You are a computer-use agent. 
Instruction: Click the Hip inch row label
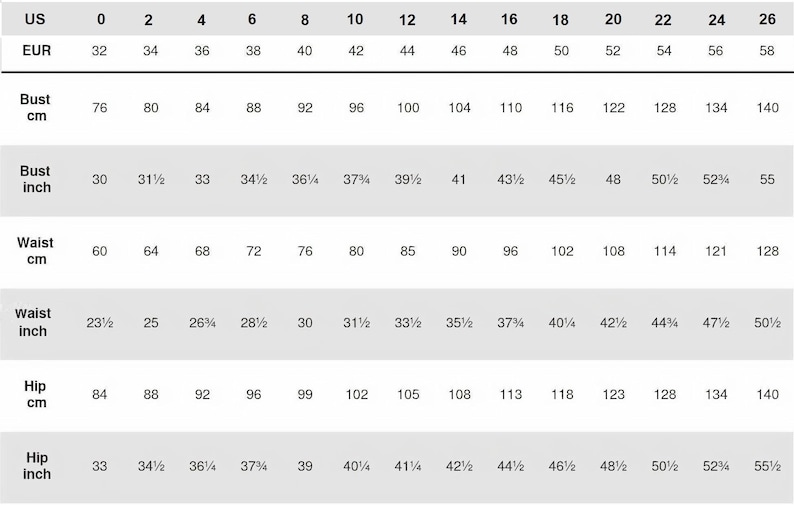pyautogui.click(x=36, y=465)
